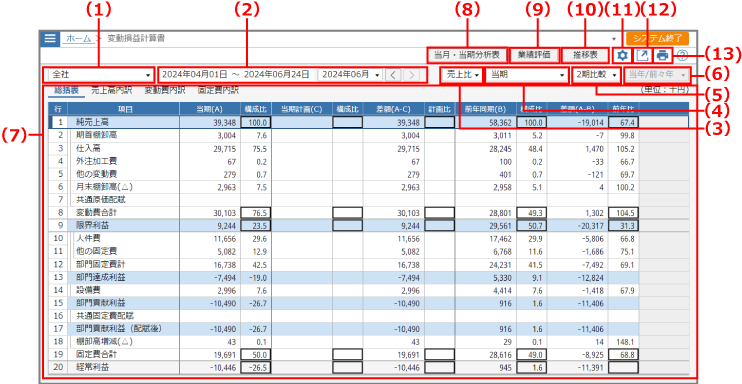Select the 固定費合計 row

[x=368, y=354]
